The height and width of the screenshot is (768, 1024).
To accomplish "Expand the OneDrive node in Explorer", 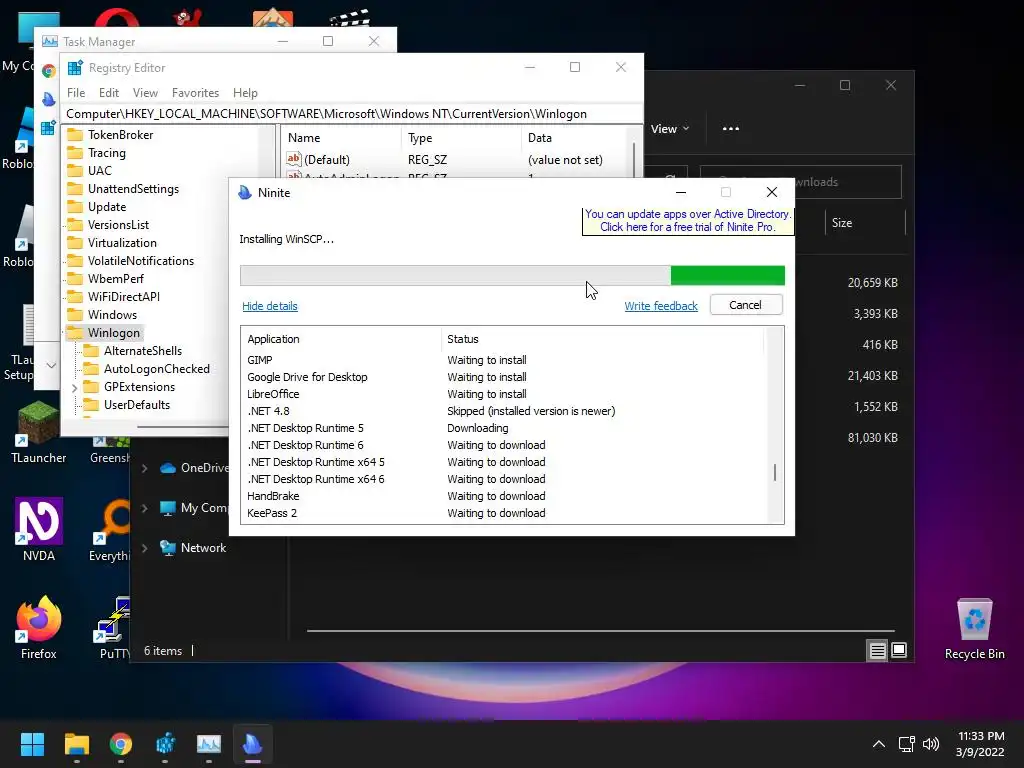I will coord(145,468).
